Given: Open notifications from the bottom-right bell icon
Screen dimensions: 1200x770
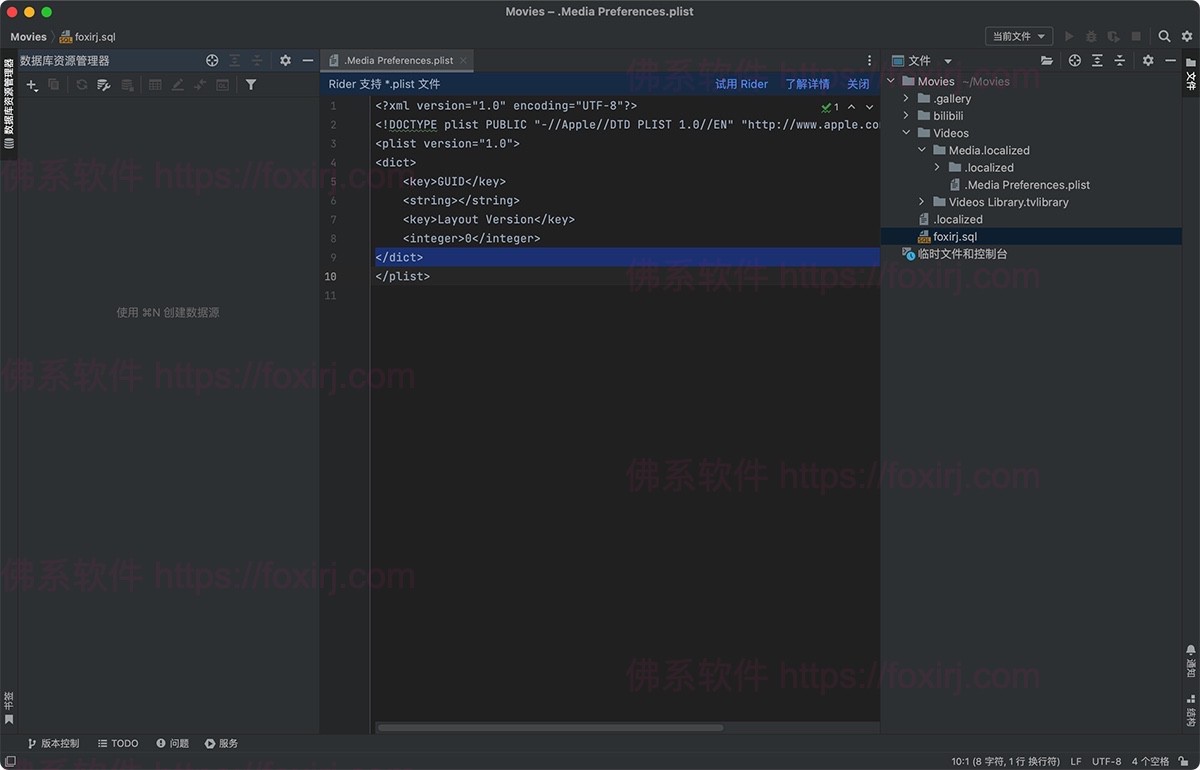Looking at the screenshot, I should [1190, 648].
